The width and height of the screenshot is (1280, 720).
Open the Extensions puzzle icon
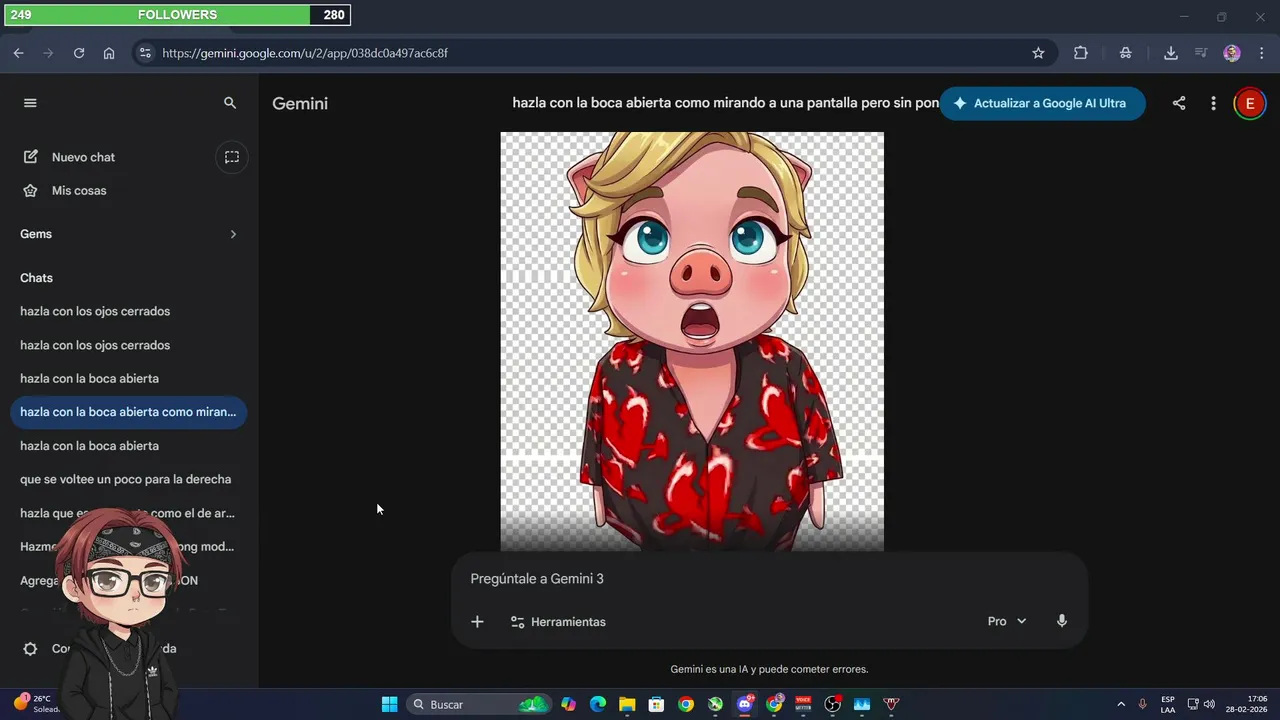click(1081, 53)
